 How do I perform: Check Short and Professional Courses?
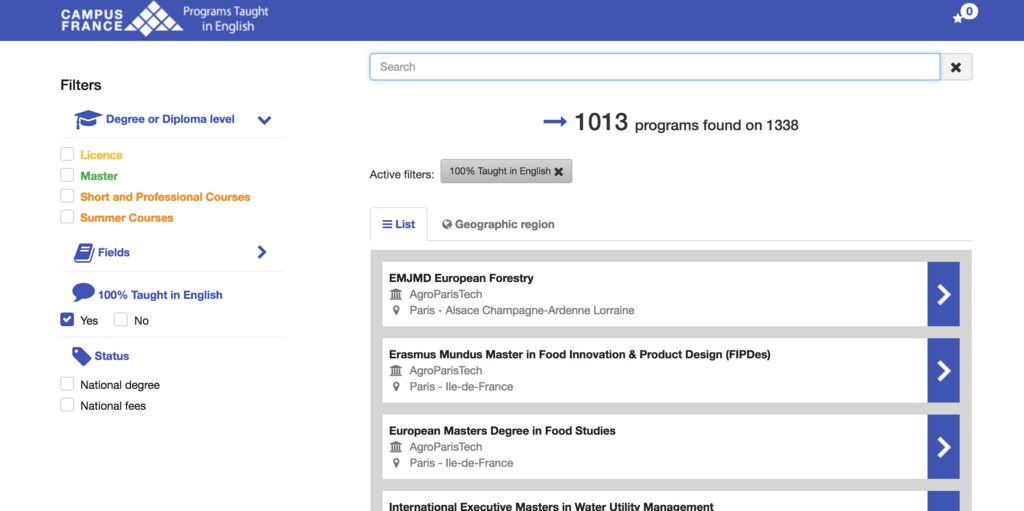(x=67, y=196)
